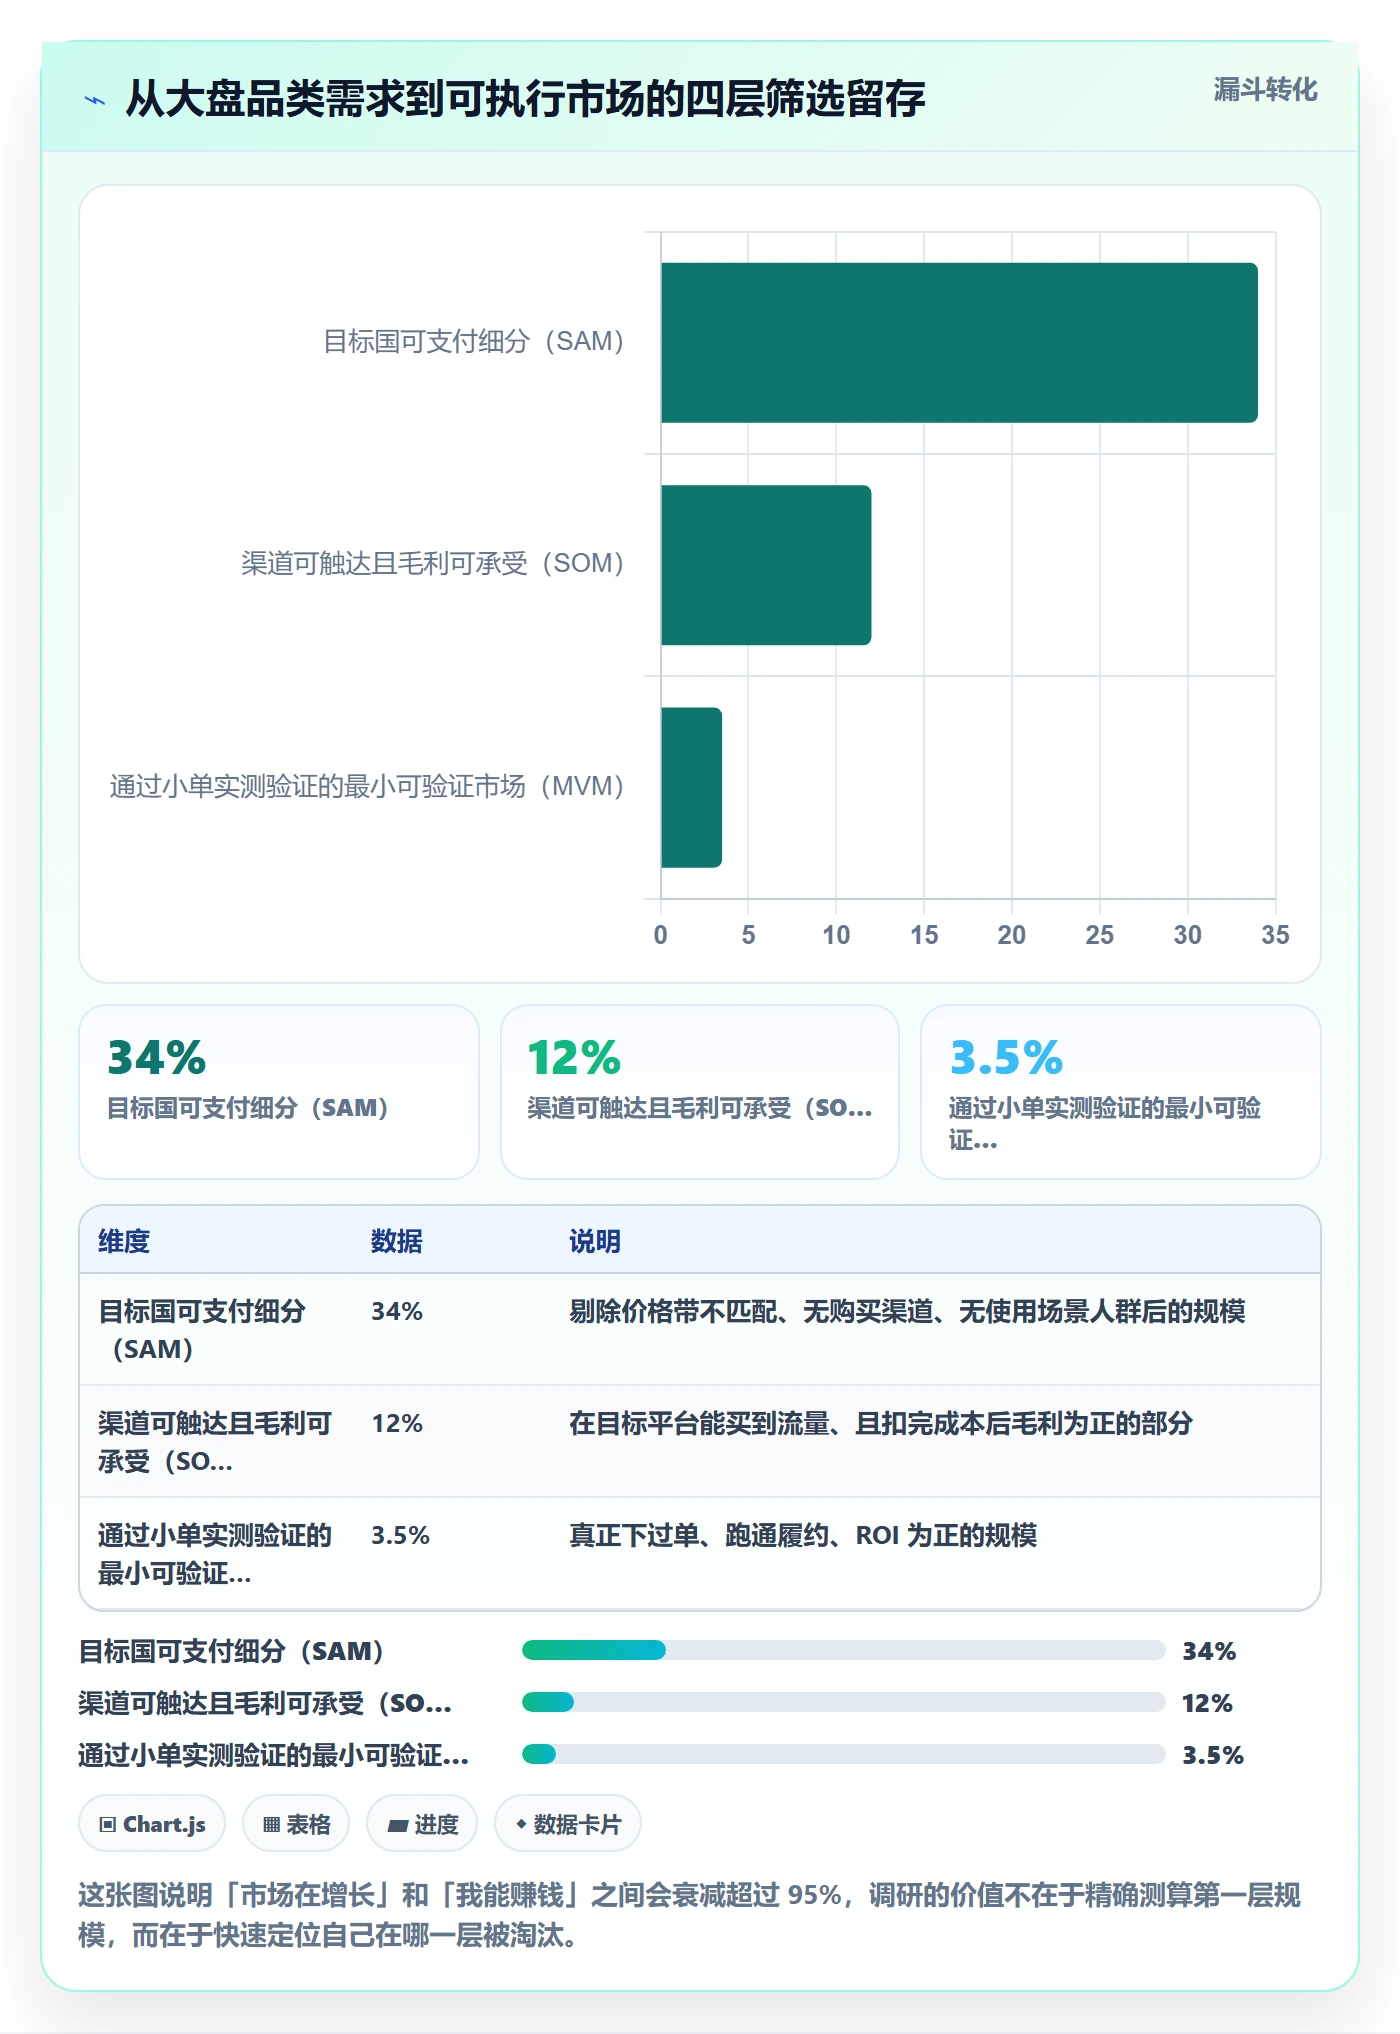1400x2034 pixels.
Task: Click the 数据 column header
Action: [x=397, y=1241]
